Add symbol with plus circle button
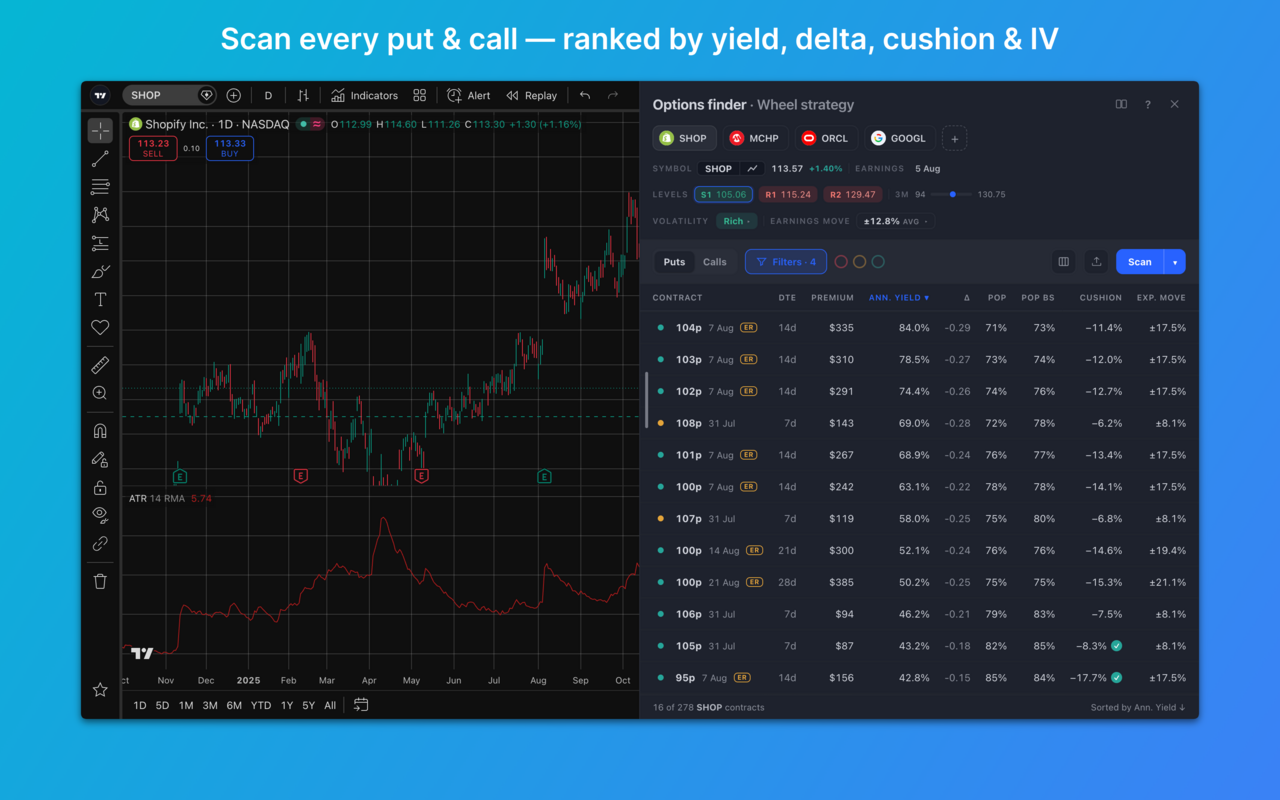The image size is (1280, 800). pyautogui.click(x=233, y=95)
